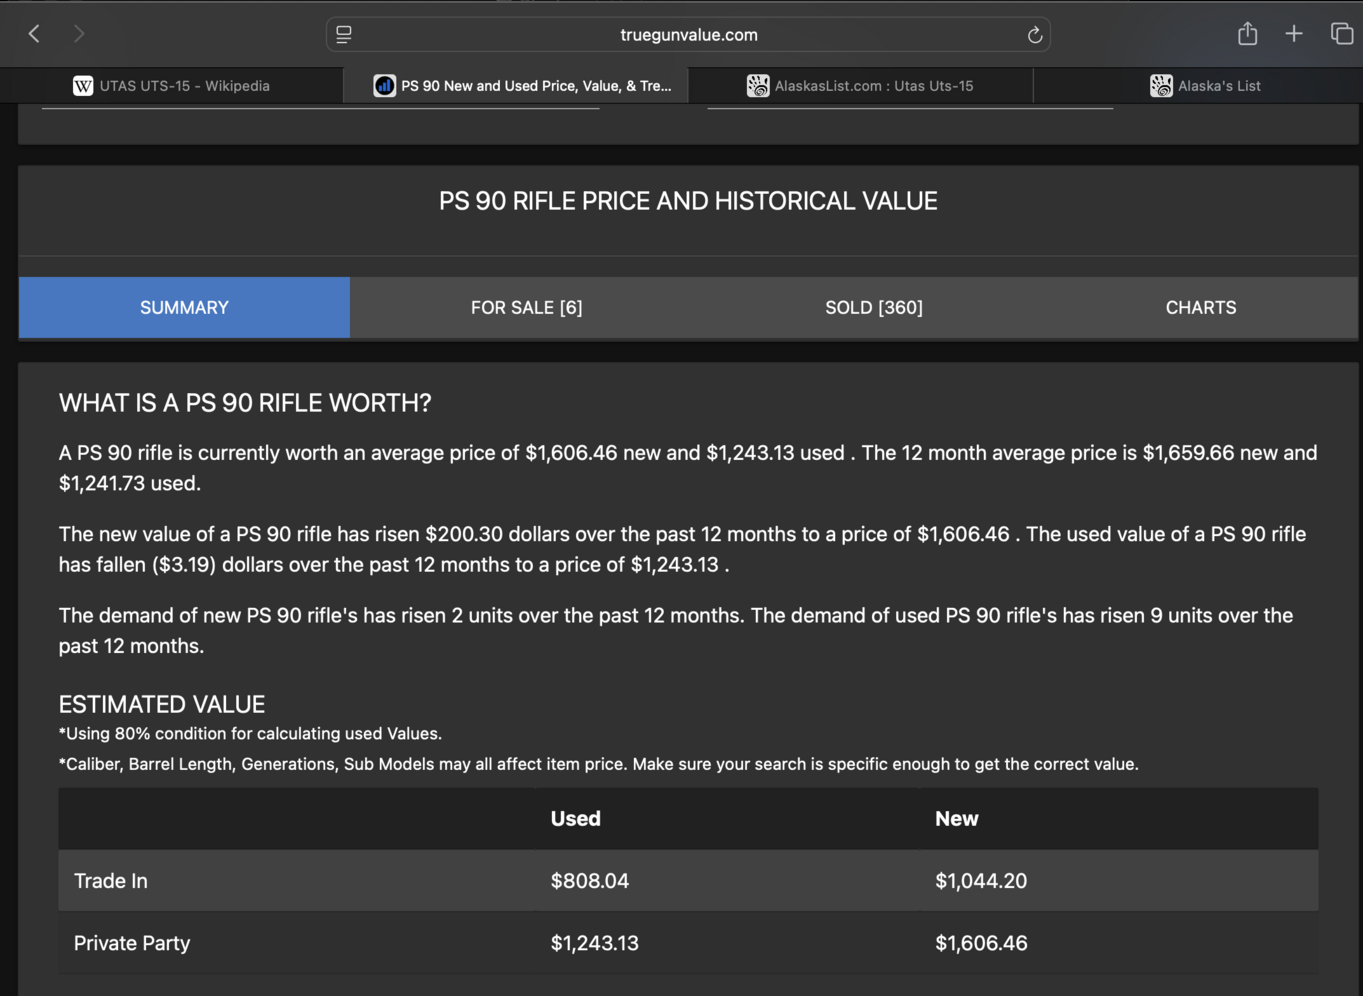Click Trade In new value $1,044.20
Screen dimensions: 1363x996
tap(981, 881)
